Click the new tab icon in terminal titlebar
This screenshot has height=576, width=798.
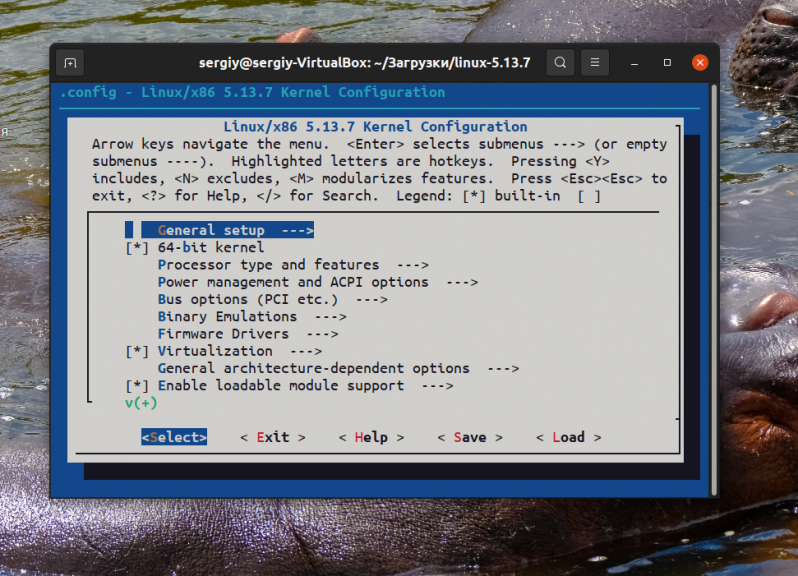click(x=70, y=63)
